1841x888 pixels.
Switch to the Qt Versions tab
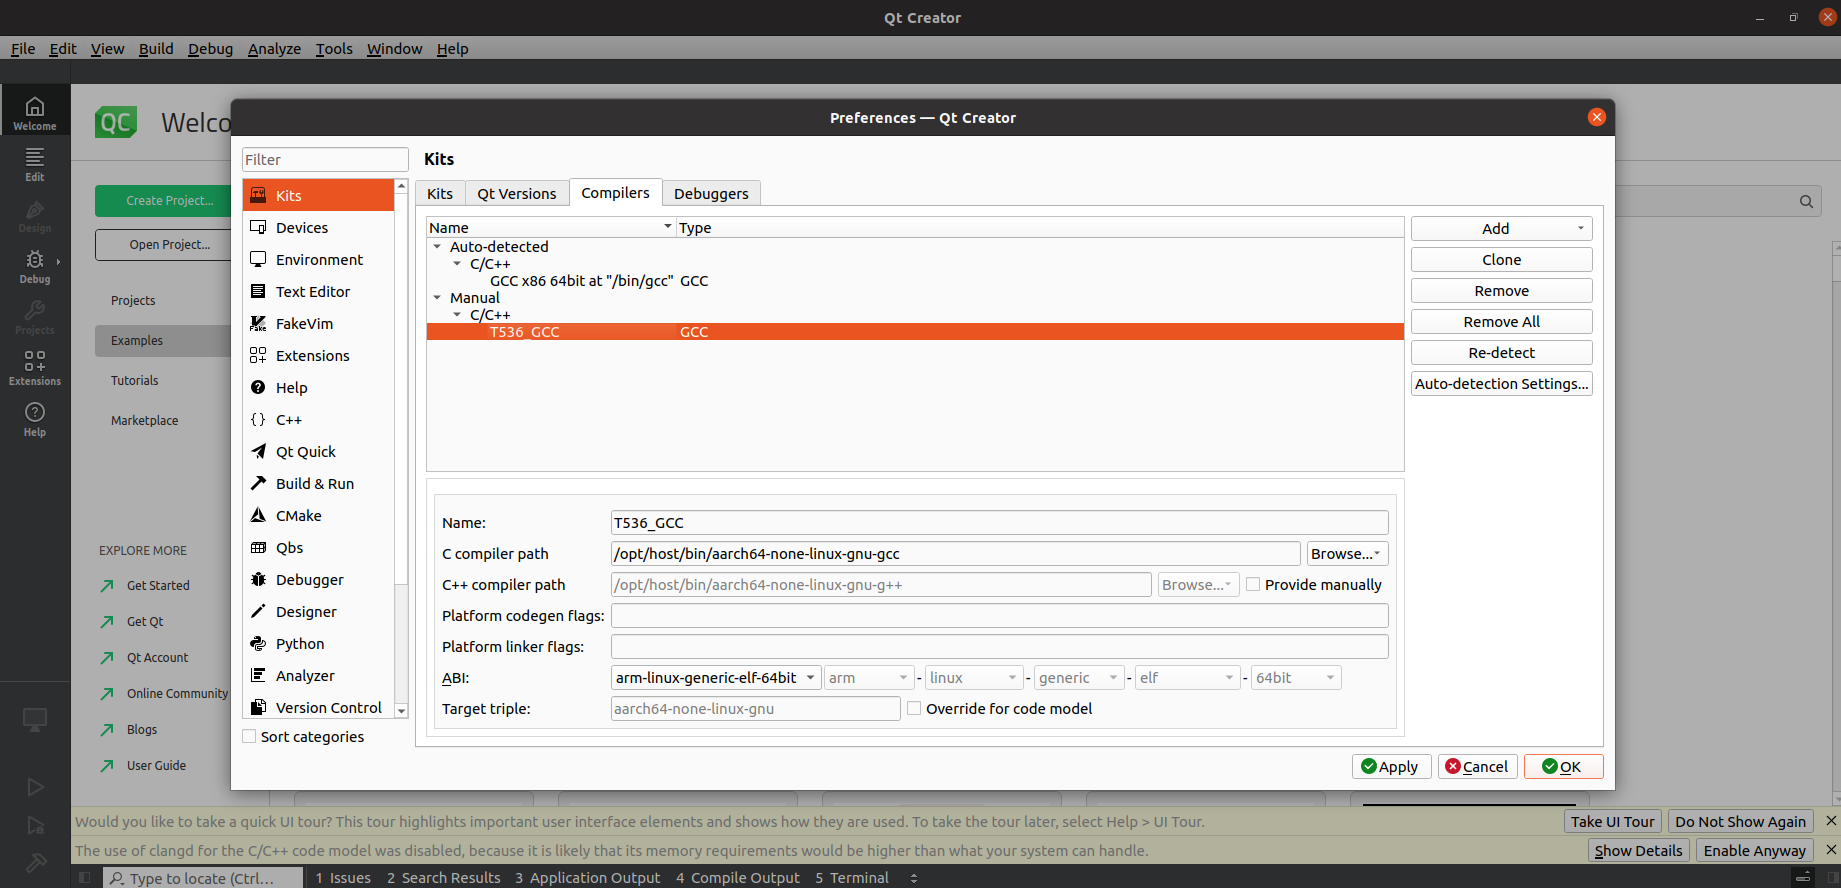tap(516, 194)
